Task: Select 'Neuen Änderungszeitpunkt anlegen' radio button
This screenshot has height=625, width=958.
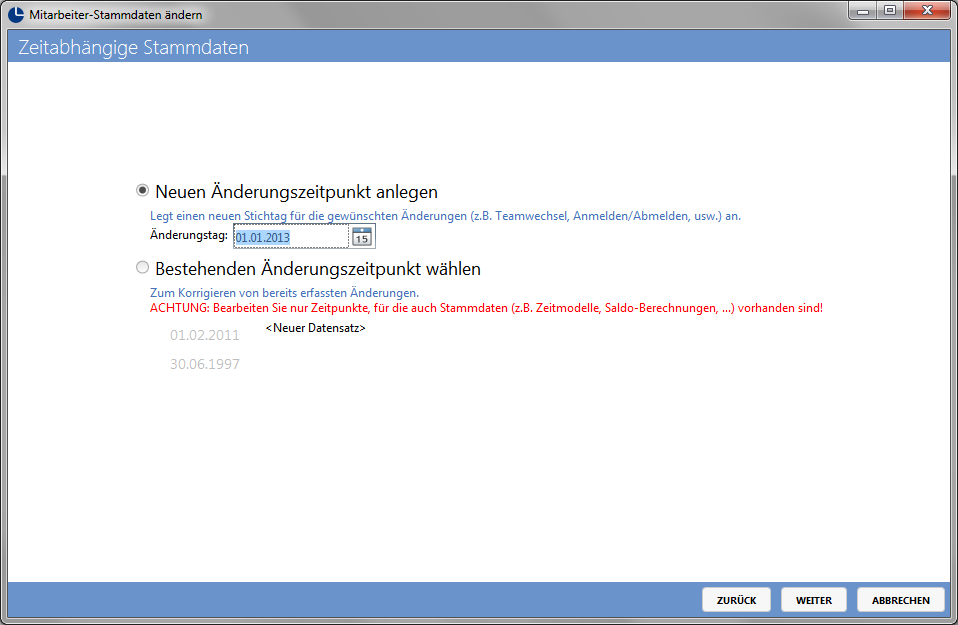Action: 142,191
